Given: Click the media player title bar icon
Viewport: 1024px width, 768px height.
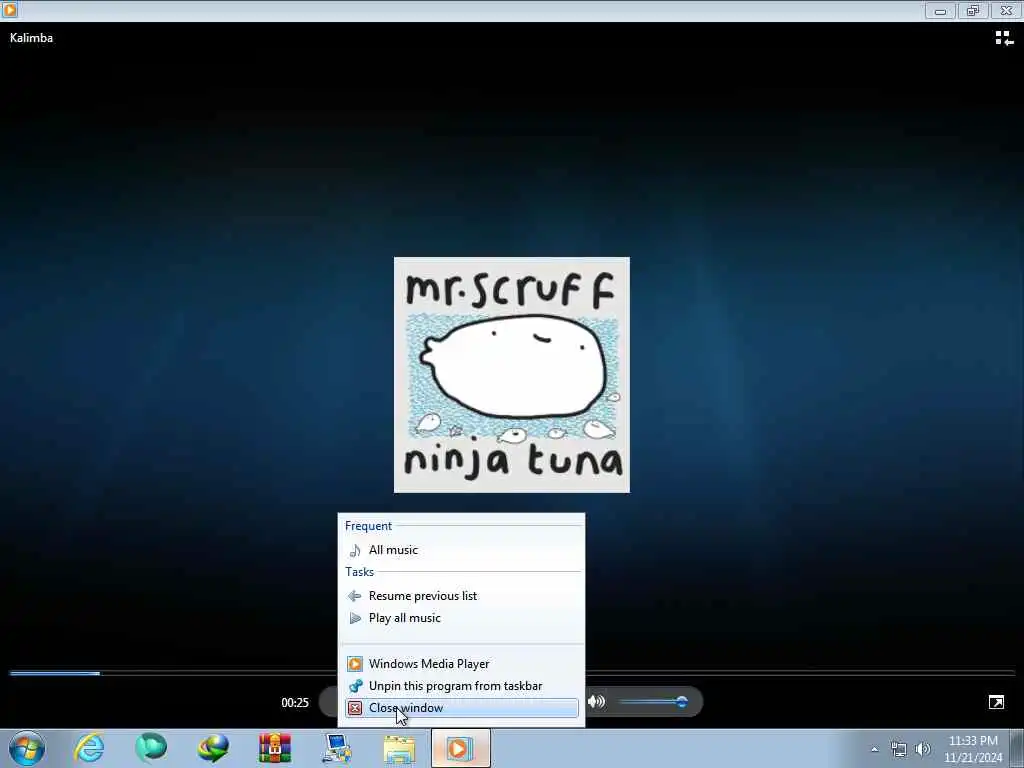Looking at the screenshot, I should (9, 10).
